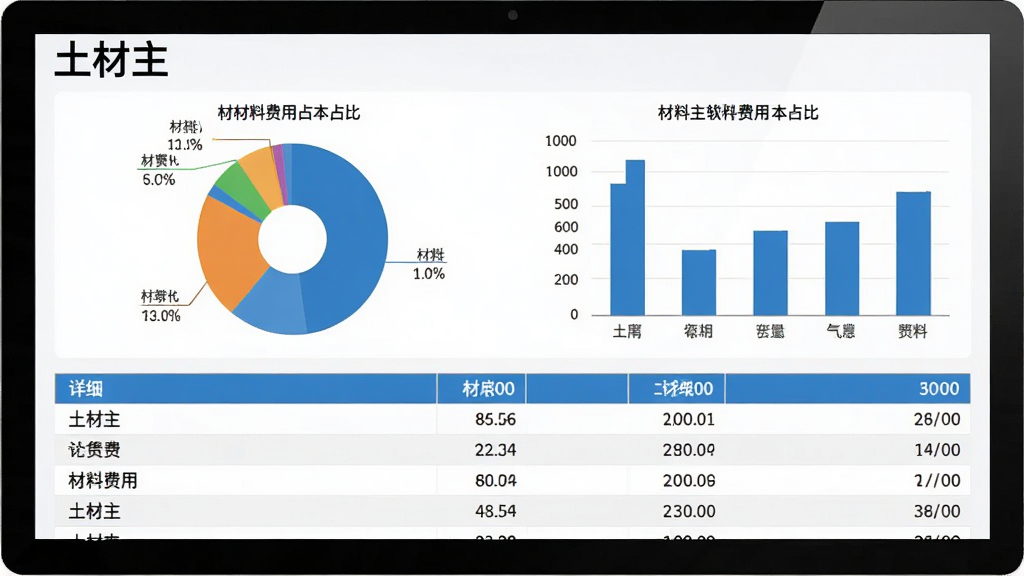Select the 土材主 row containing 85.56
This screenshot has height=576, width=1024.
pyautogui.click(x=513, y=419)
